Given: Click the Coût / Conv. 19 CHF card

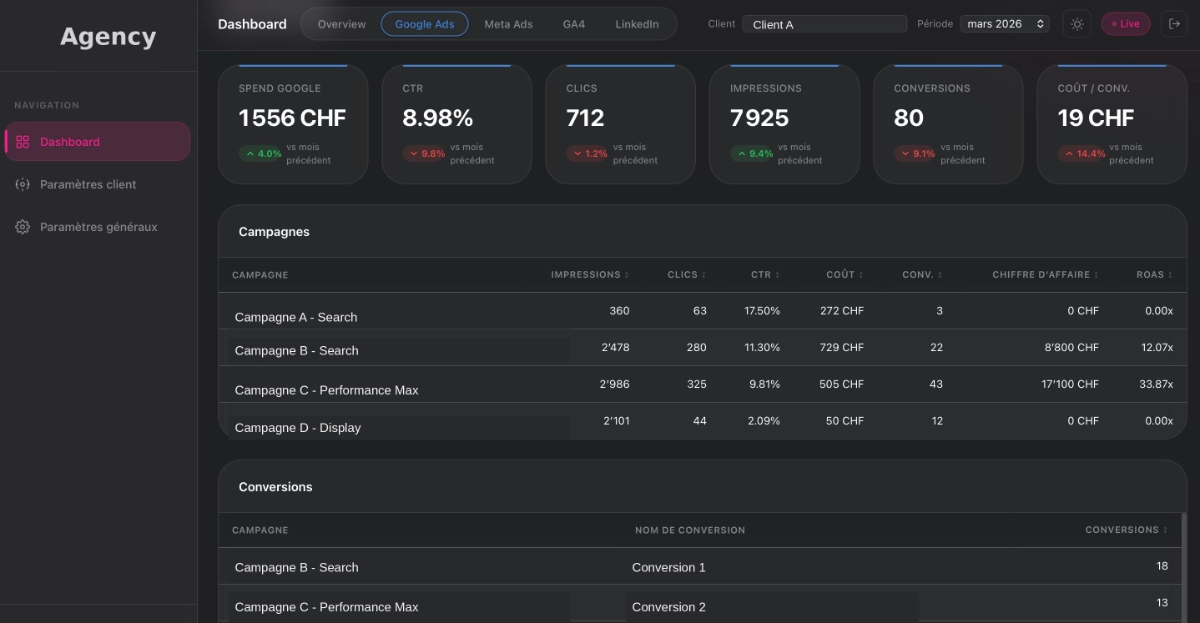Looking at the screenshot, I should tap(1112, 124).
